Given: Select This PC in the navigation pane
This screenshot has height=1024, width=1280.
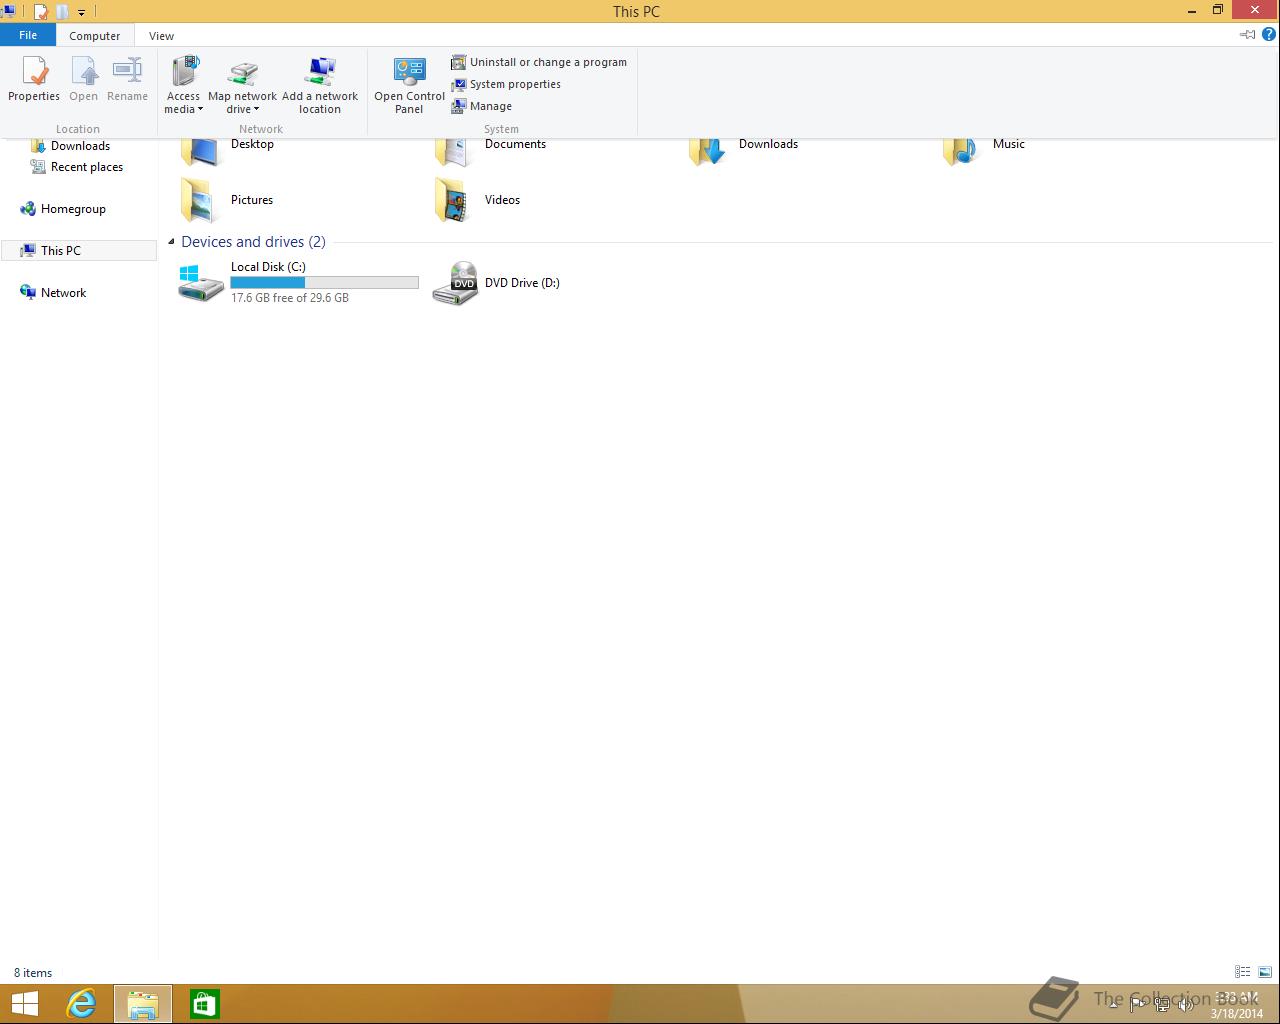Looking at the screenshot, I should 78,251.
